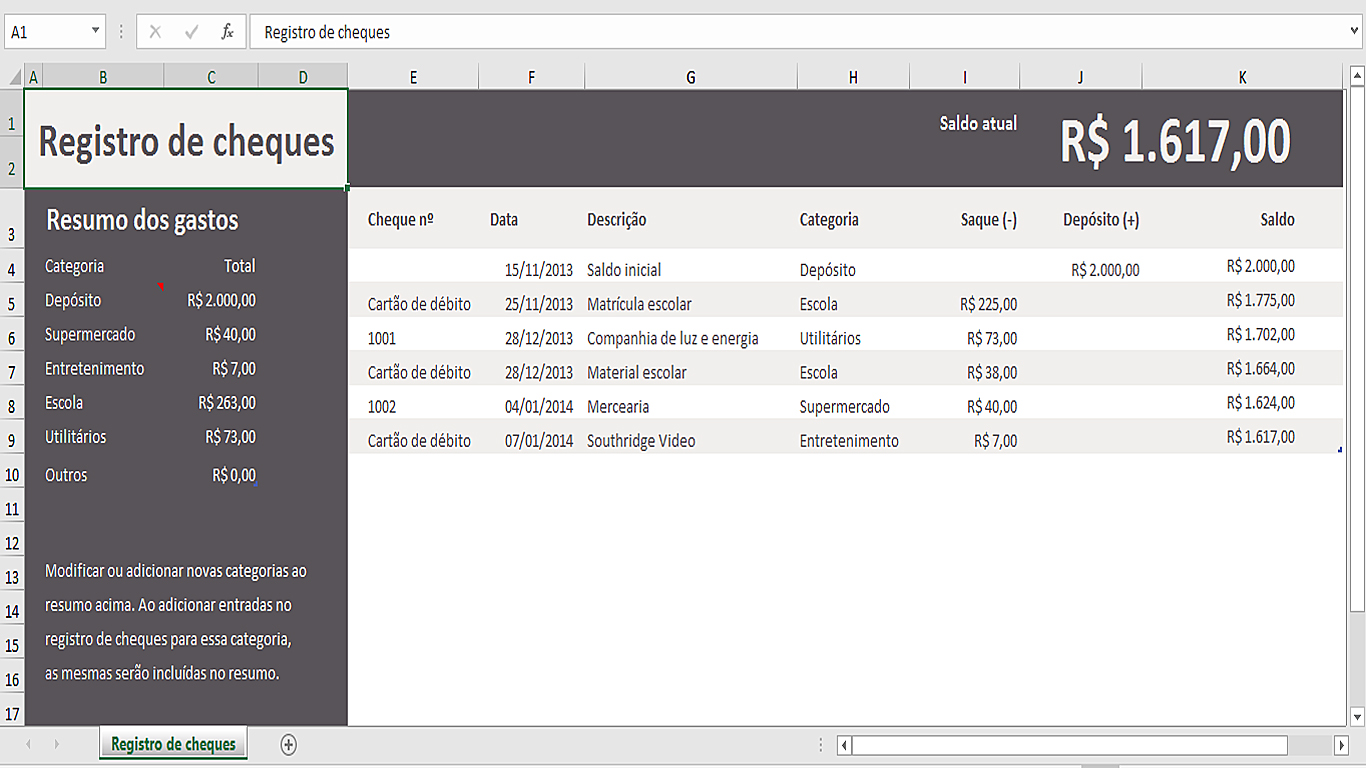Click the Saldo atual label

pos(978,123)
